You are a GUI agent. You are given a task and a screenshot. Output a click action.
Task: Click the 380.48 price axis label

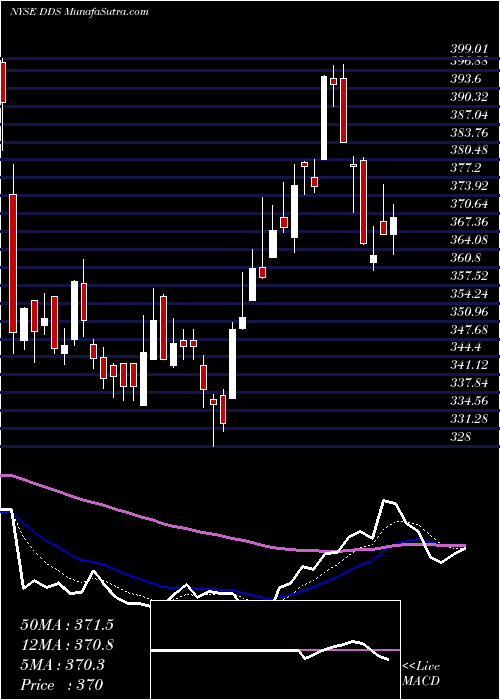point(469,150)
